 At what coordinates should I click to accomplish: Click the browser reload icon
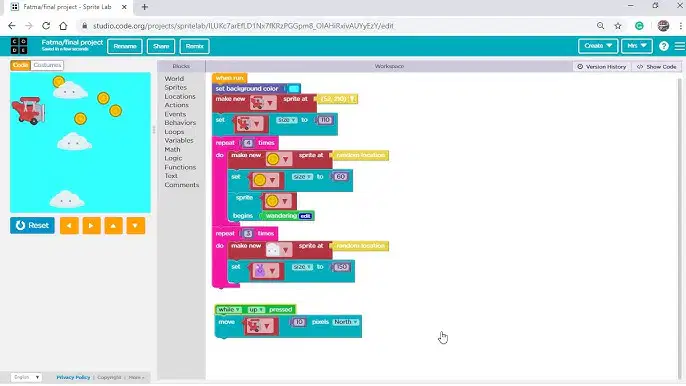46,26
